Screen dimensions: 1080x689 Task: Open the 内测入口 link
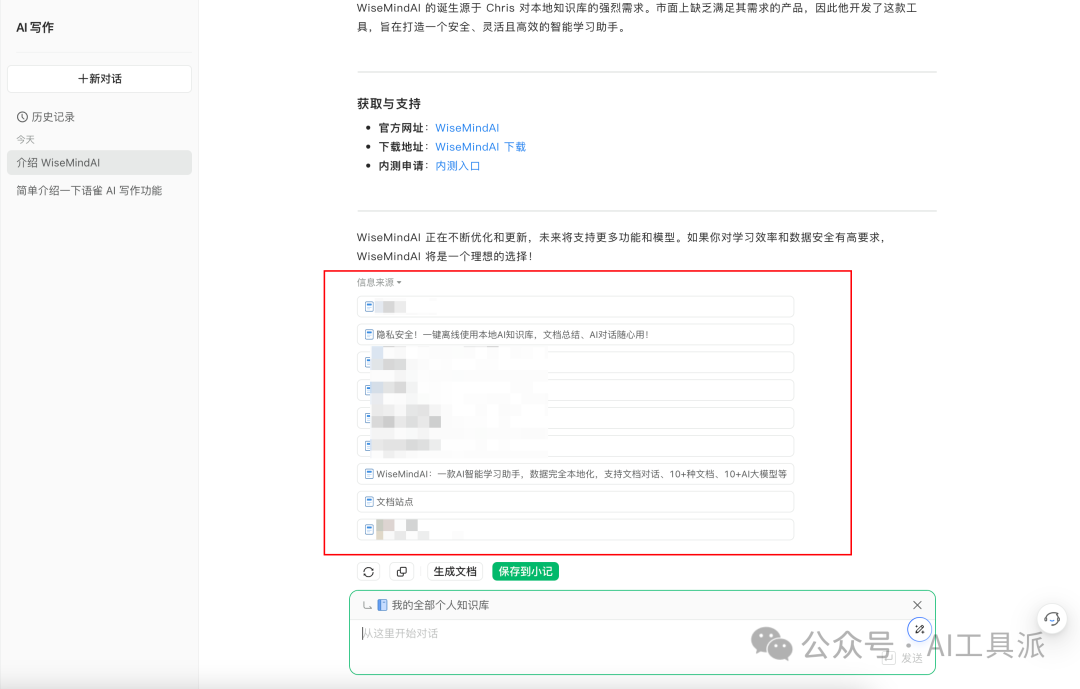pos(457,166)
